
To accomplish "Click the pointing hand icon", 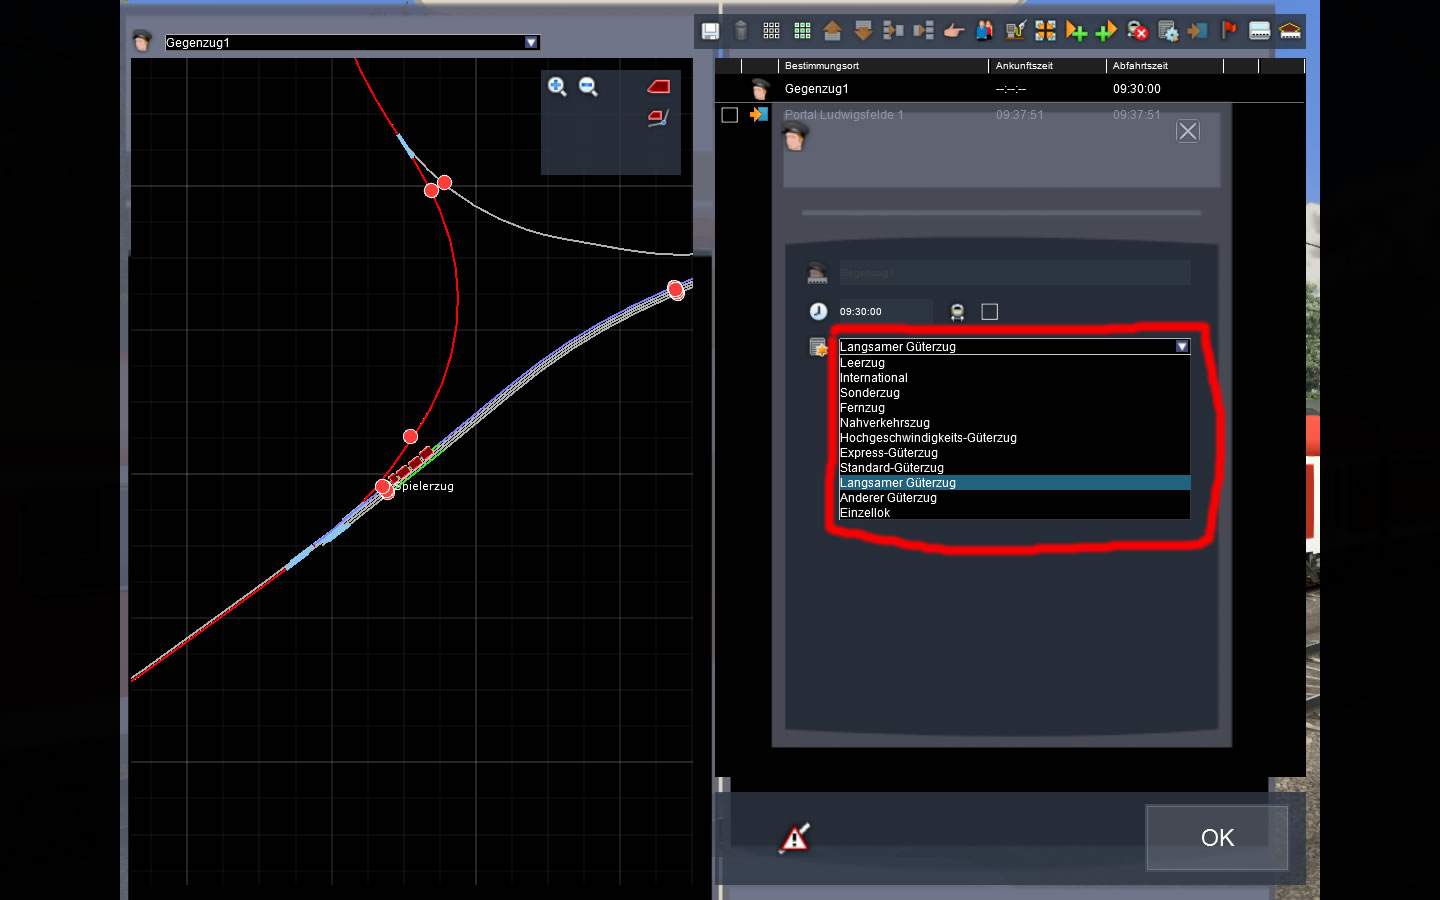I will [x=954, y=31].
